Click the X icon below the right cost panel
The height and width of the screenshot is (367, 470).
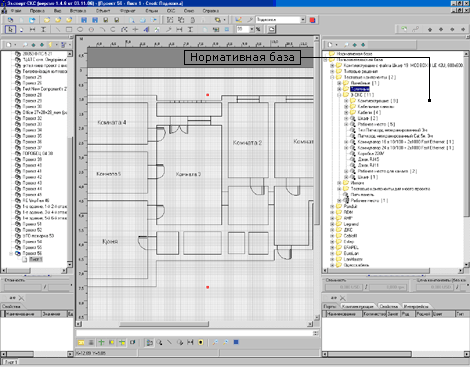(x=342, y=298)
